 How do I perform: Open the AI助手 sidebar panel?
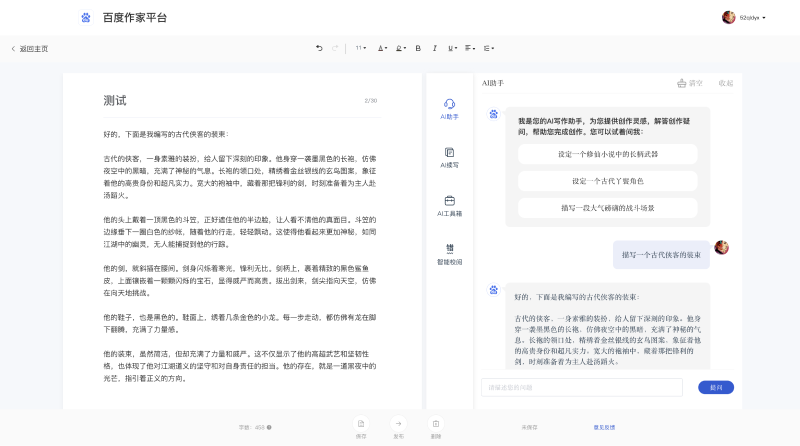point(449,108)
